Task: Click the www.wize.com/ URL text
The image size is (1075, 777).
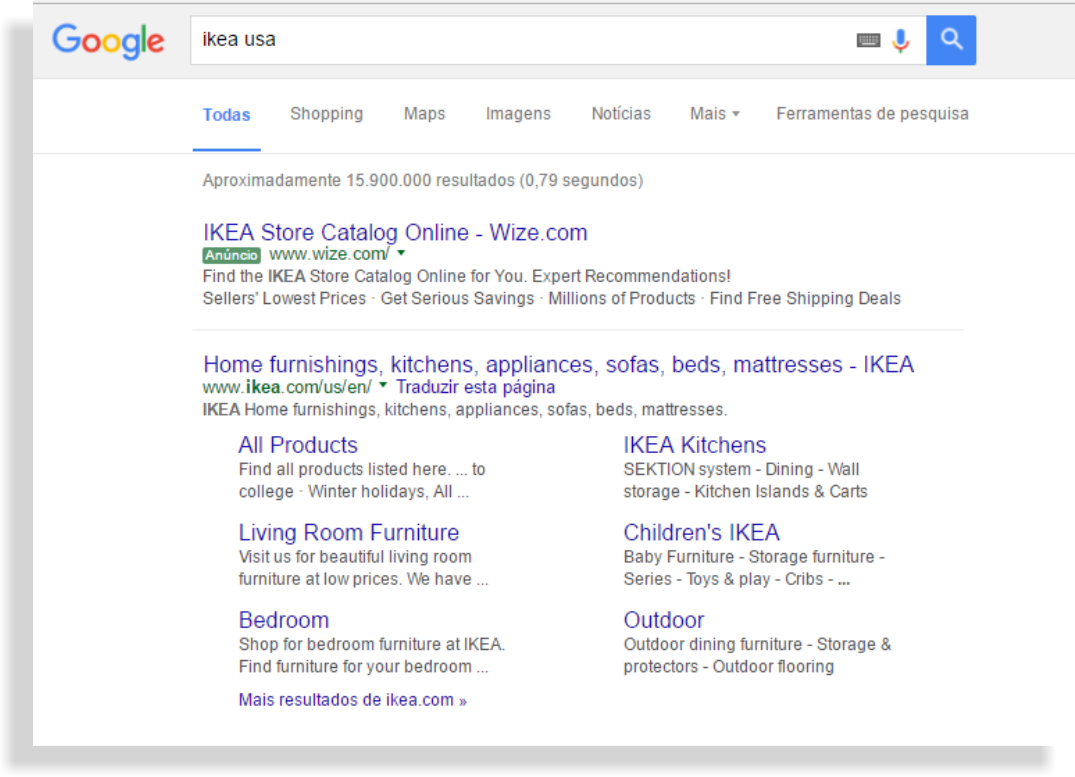Action: (329, 254)
